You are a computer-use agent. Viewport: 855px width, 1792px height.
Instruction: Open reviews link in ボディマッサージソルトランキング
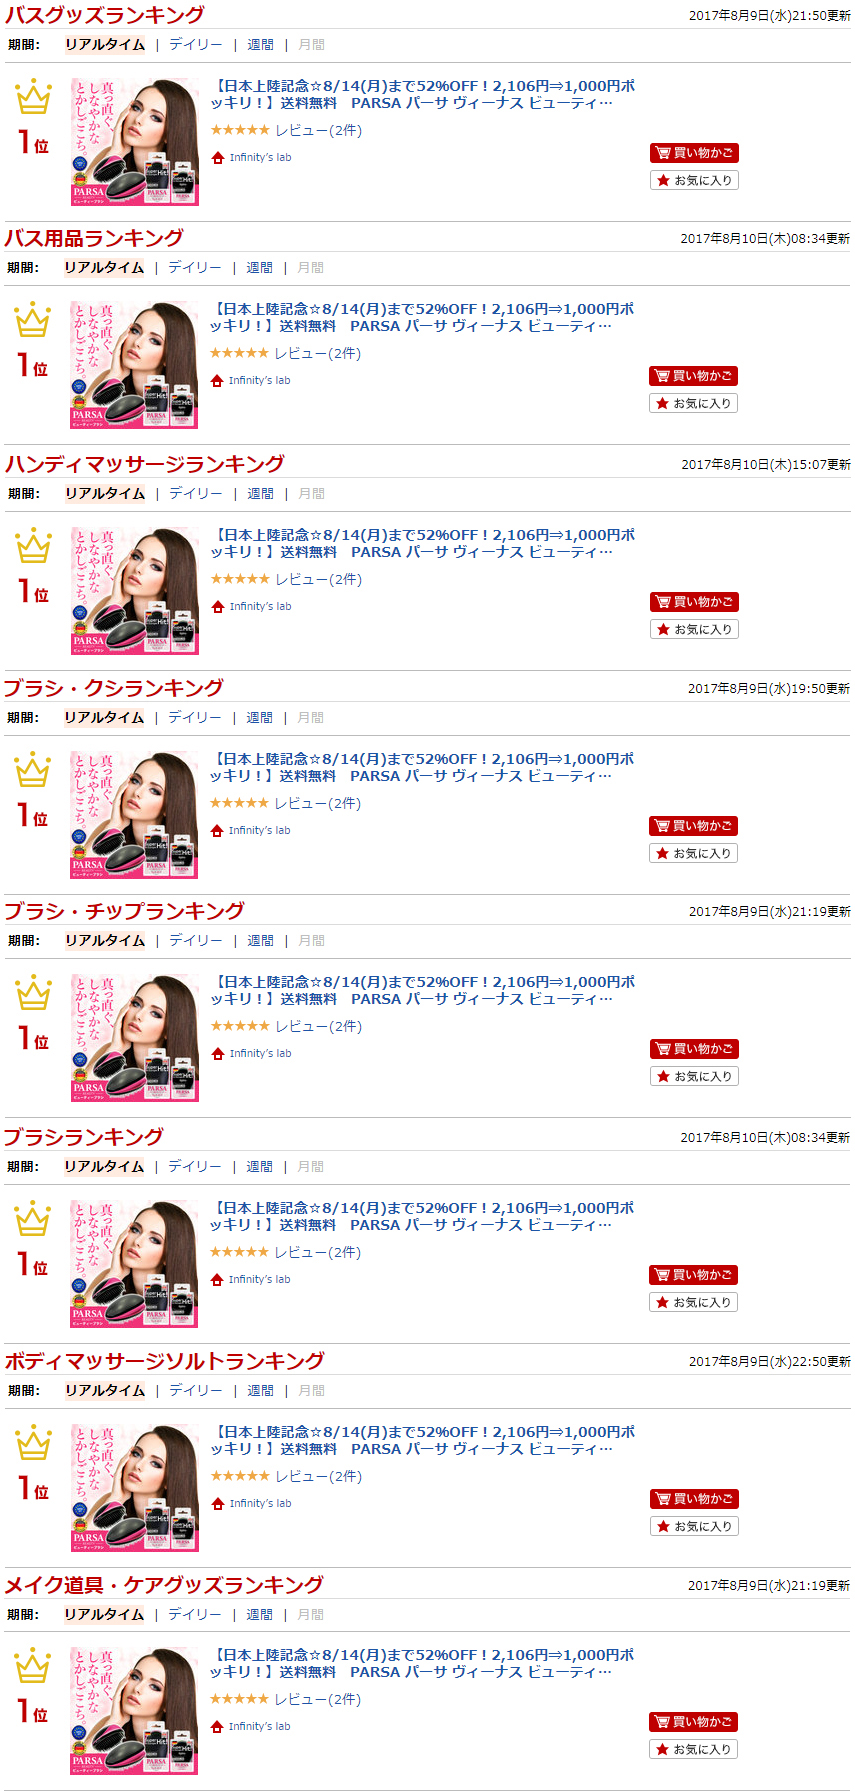click(318, 1476)
